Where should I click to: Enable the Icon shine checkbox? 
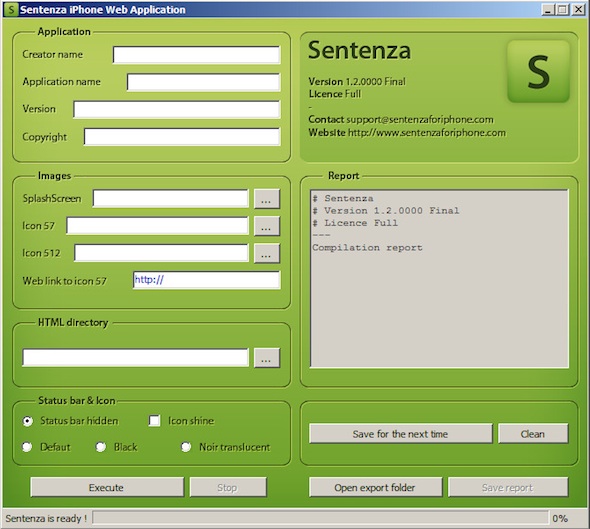(154, 420)
